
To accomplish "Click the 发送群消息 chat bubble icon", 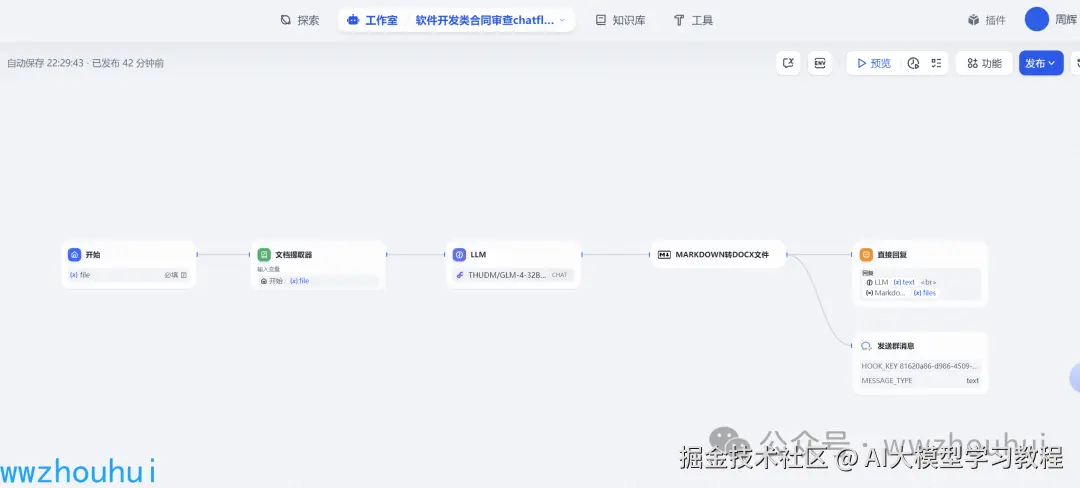I will (866, 346).
